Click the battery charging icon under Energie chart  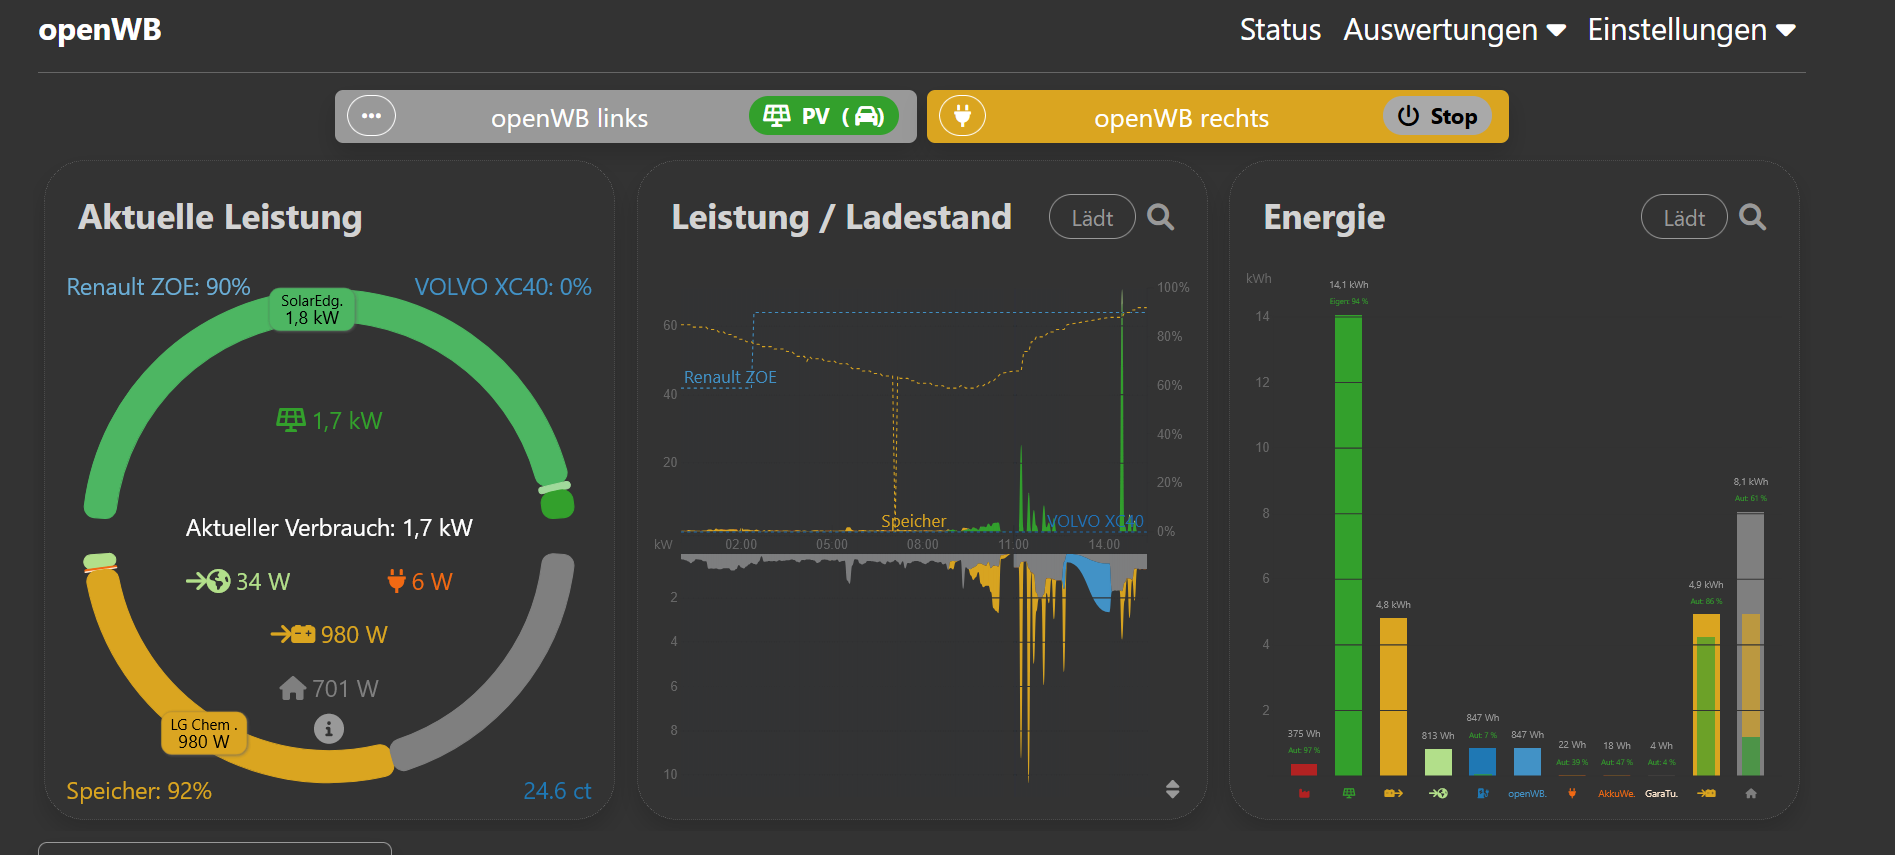1706,793
